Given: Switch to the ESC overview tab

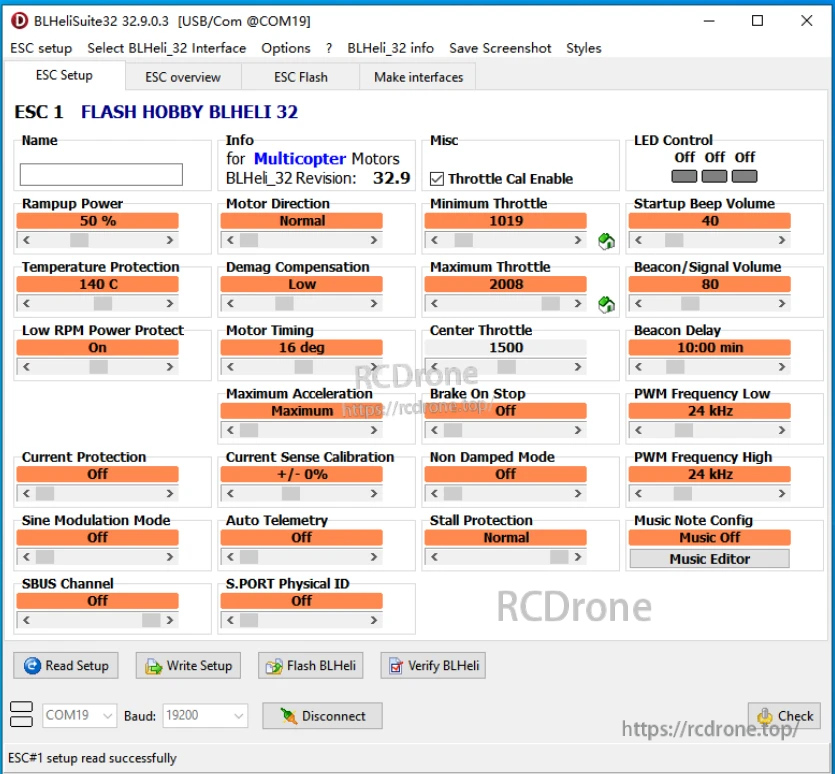Looking at the screenshot, I should 183,77.
